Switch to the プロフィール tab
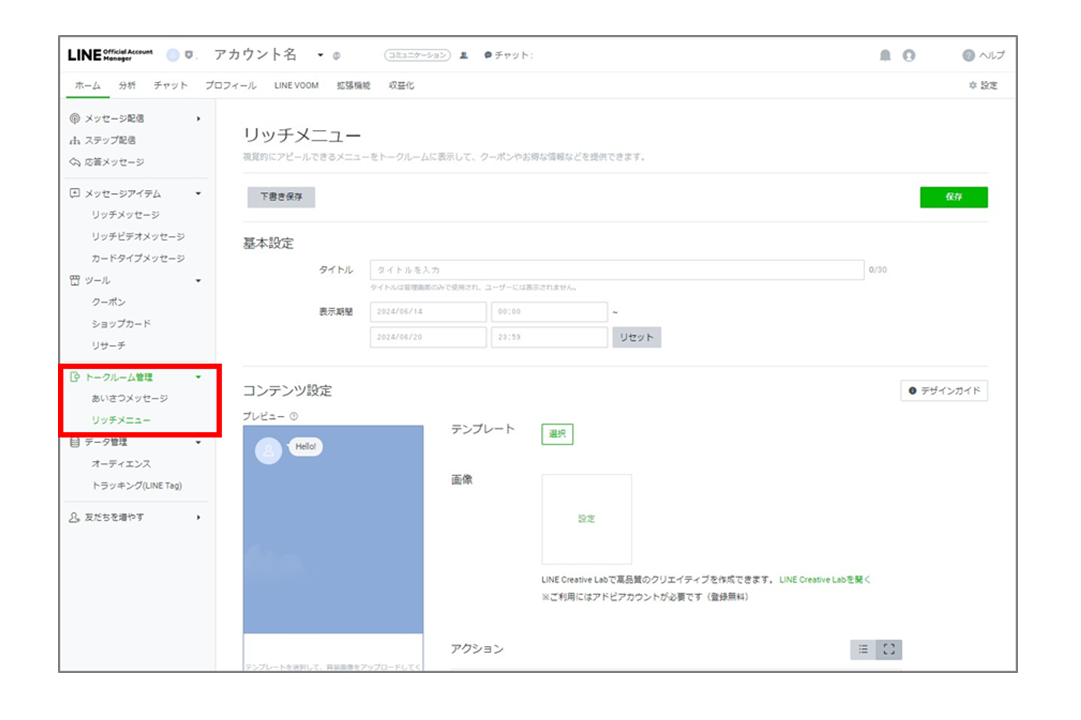Image resolution: width=1081 pixels, height=720 pixels. [x=230, y=86]
